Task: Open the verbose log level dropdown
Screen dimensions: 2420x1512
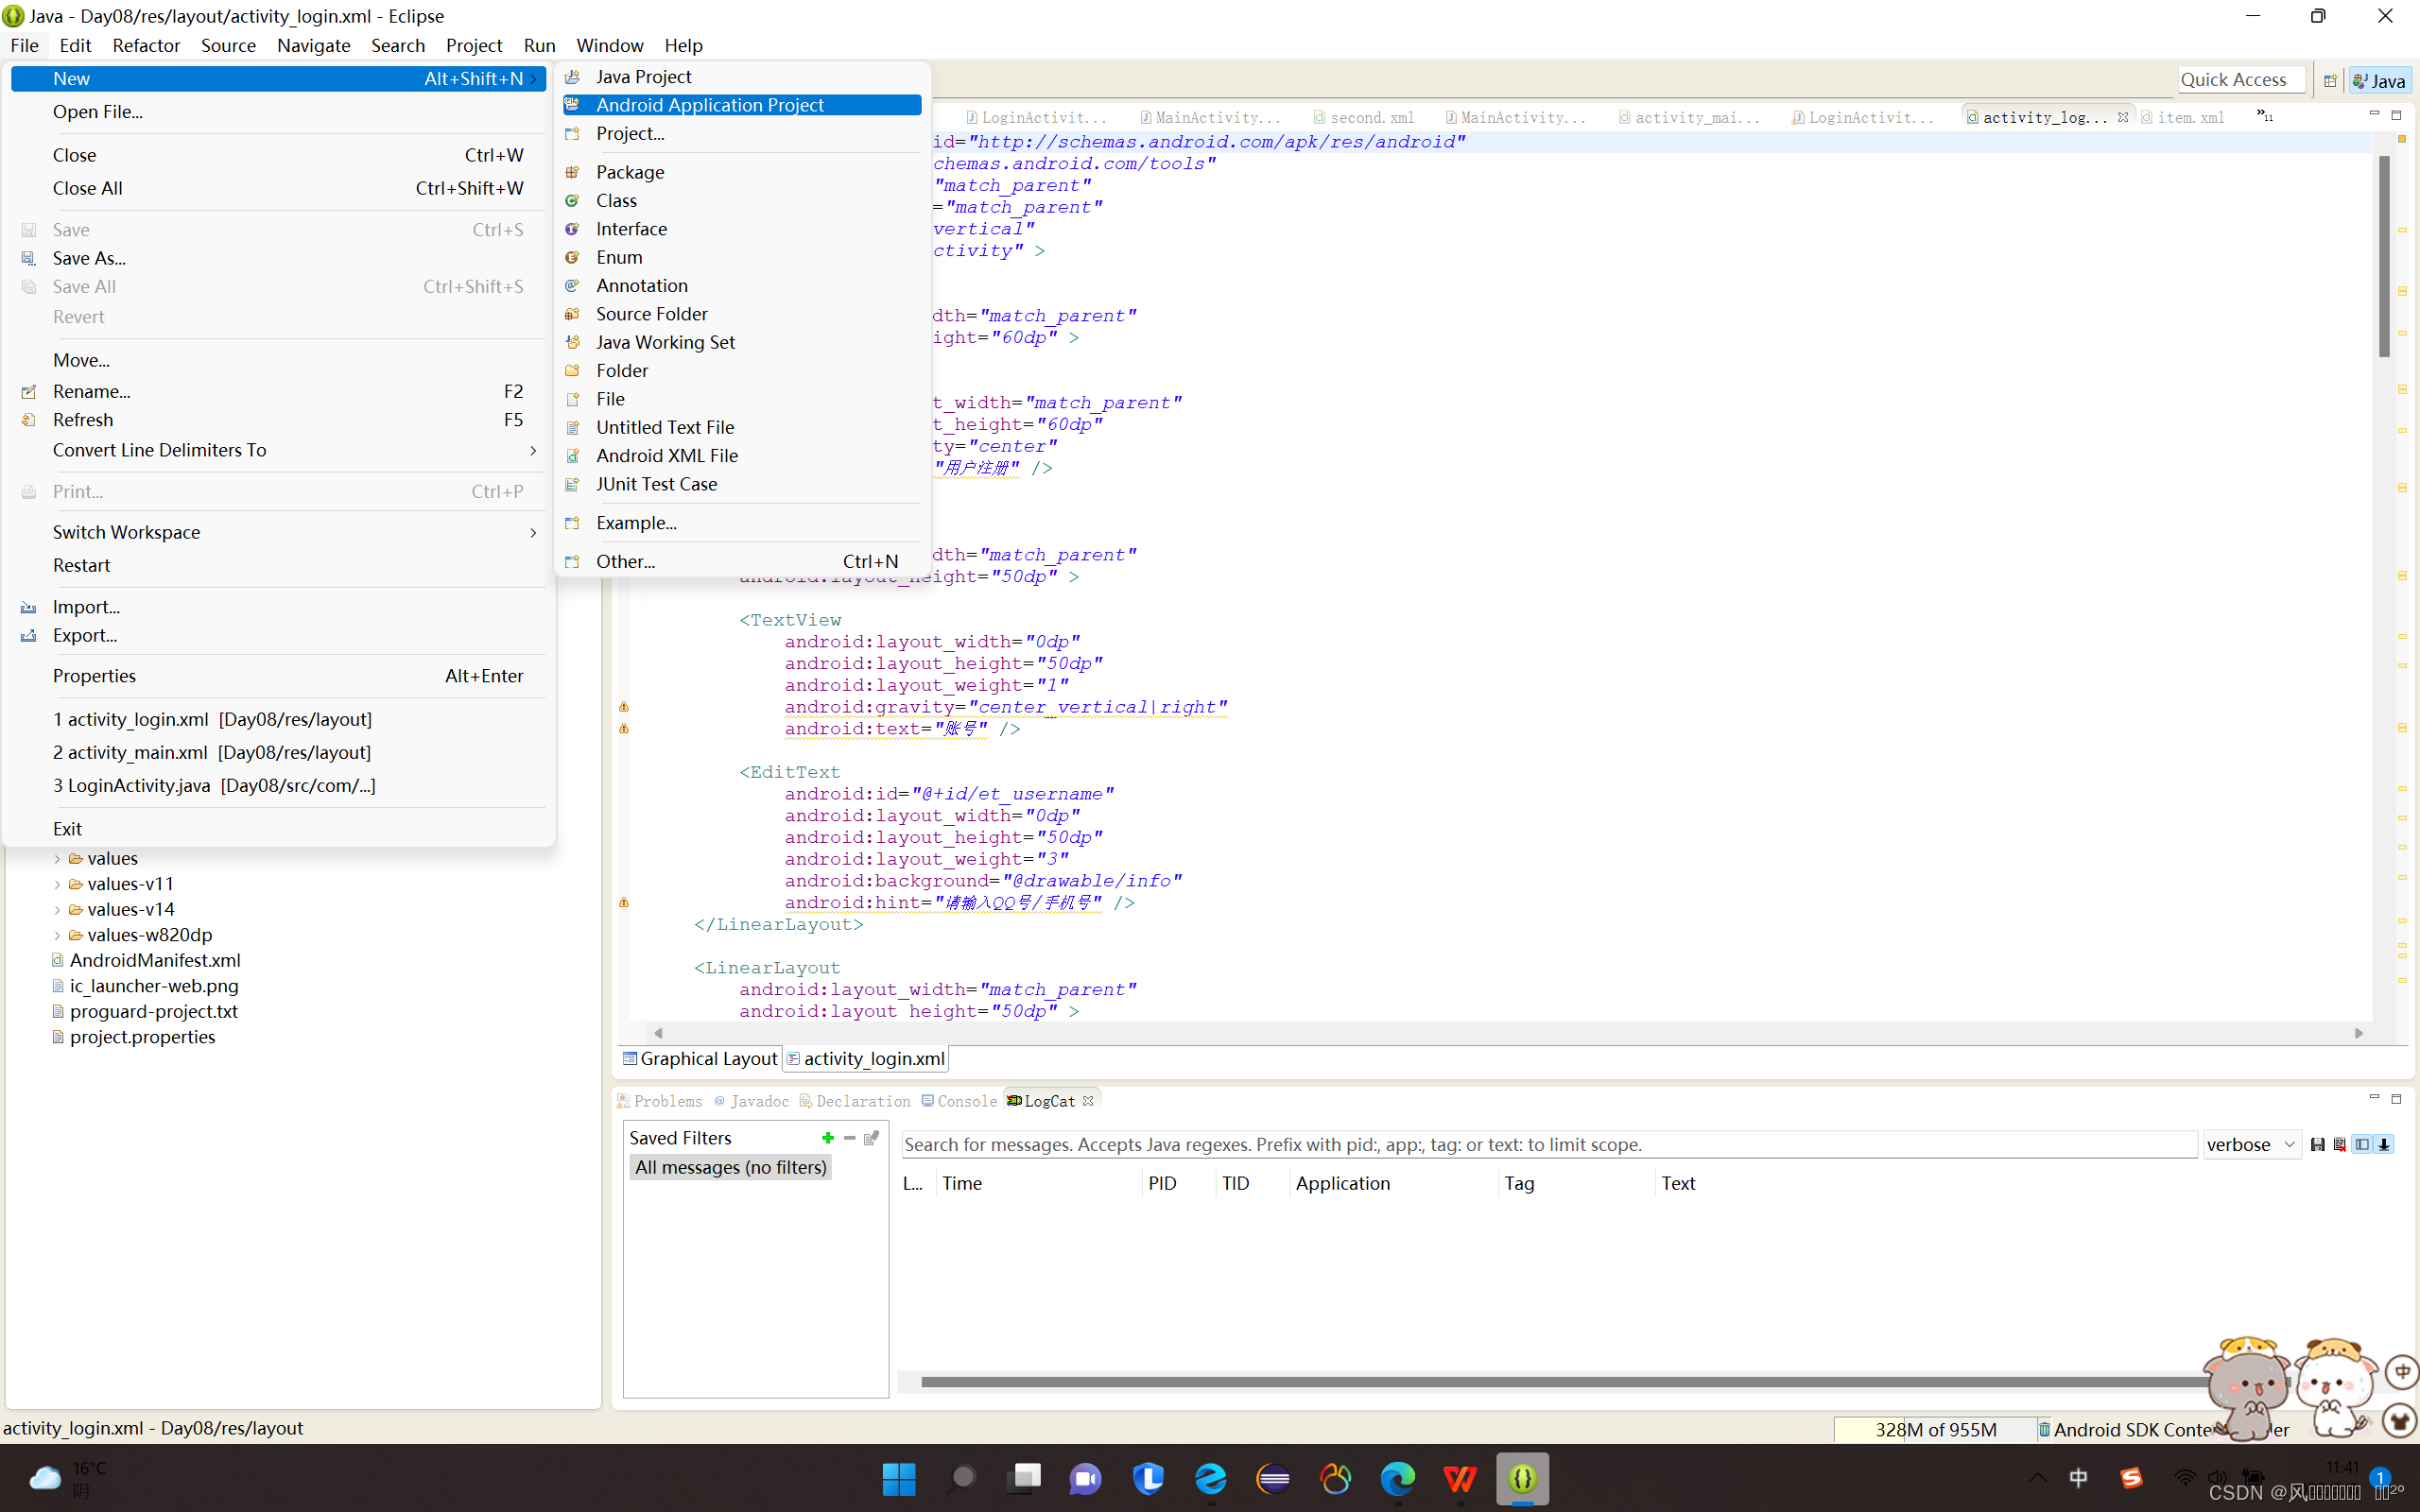Action: 2250,1144
